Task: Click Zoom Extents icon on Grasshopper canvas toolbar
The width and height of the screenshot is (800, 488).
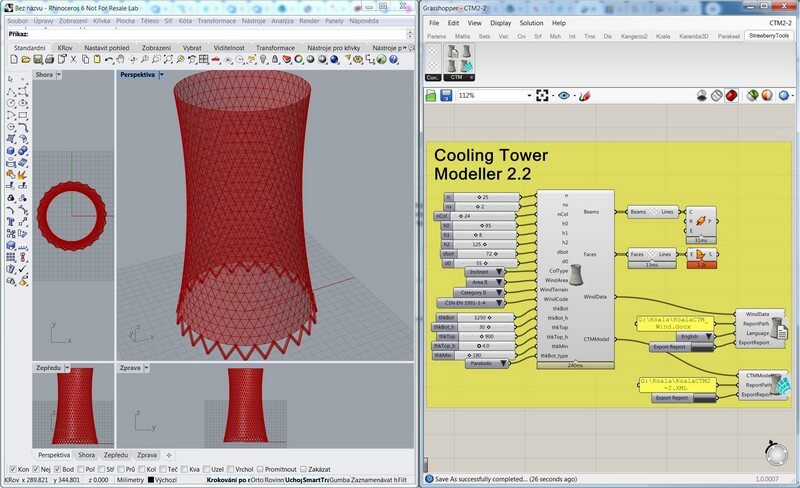Action: point(542,96)
